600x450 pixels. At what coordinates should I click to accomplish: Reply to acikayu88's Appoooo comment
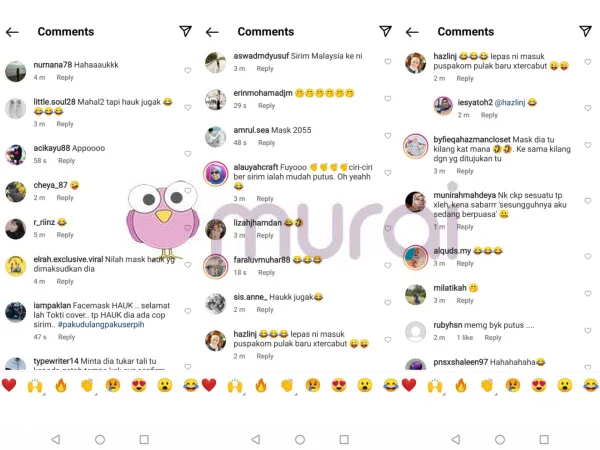point(67,161)
